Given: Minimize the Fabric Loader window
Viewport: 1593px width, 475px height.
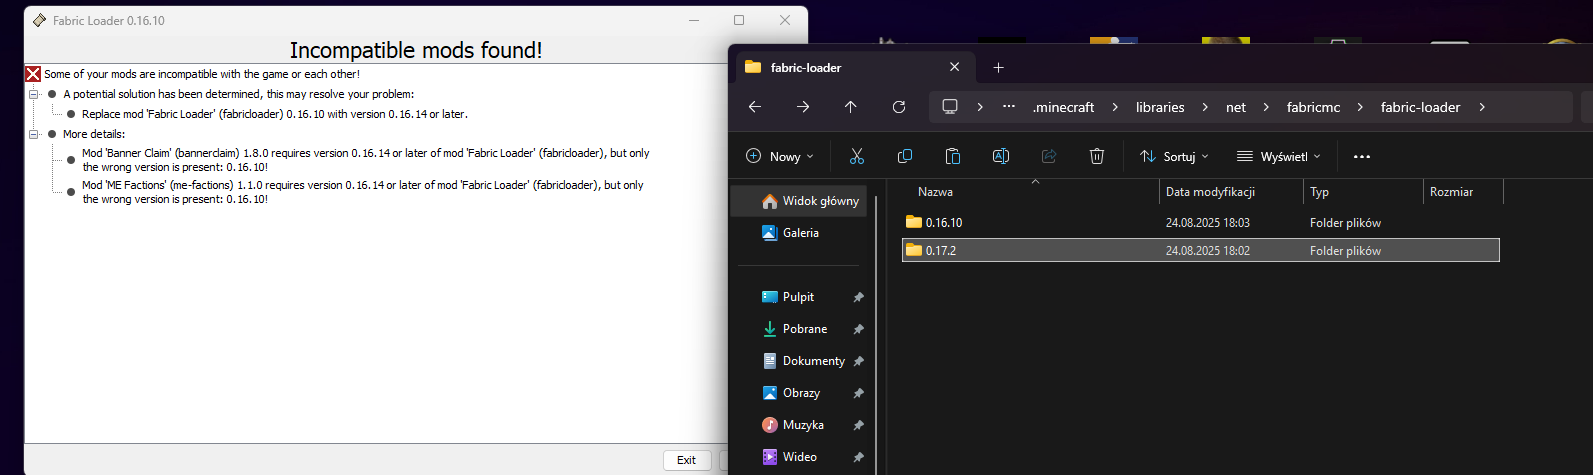Looking at the screenshot, I should 694,20.
